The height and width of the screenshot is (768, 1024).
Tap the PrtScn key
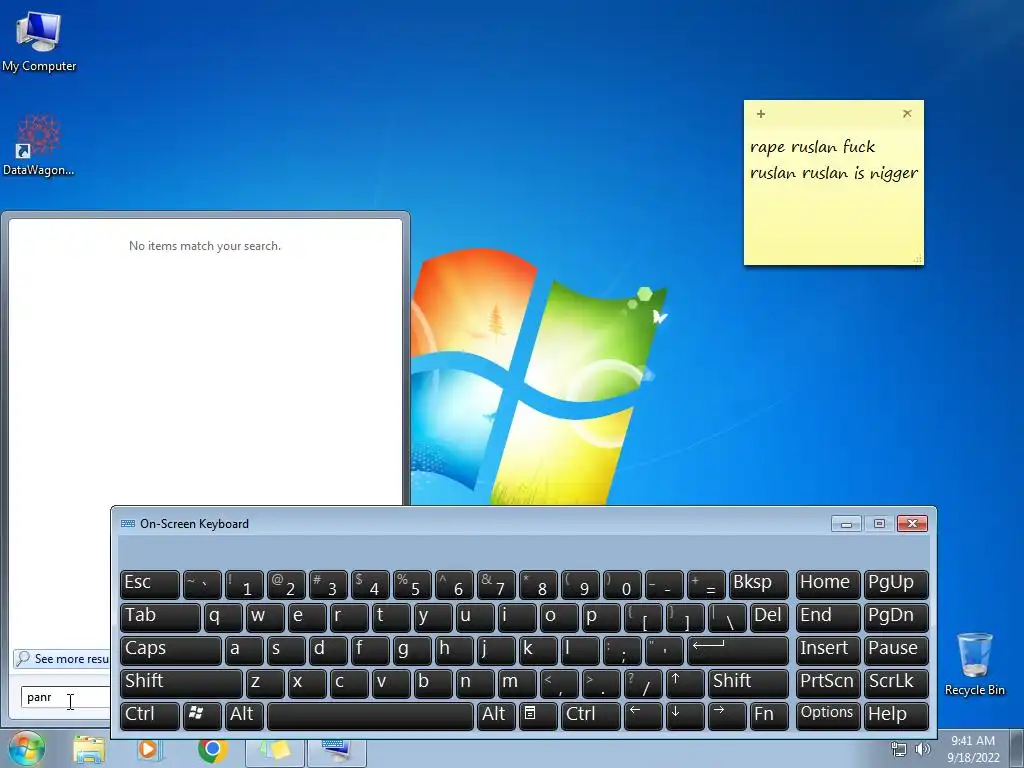827,682
